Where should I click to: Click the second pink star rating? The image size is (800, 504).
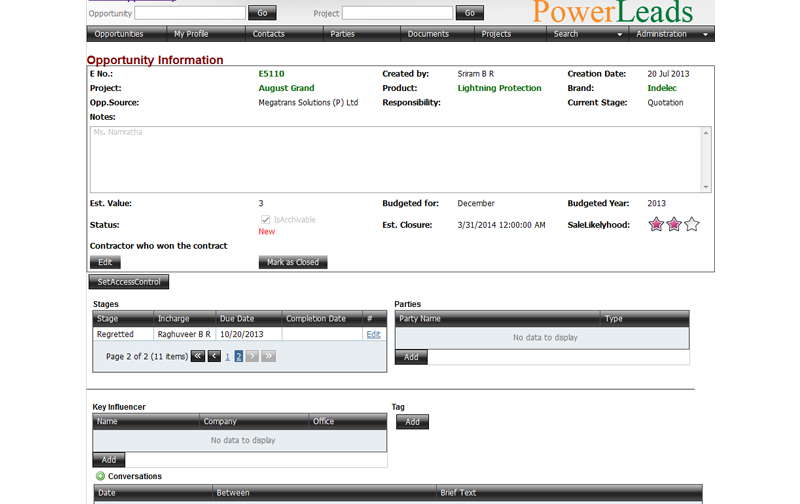[674, 224]
